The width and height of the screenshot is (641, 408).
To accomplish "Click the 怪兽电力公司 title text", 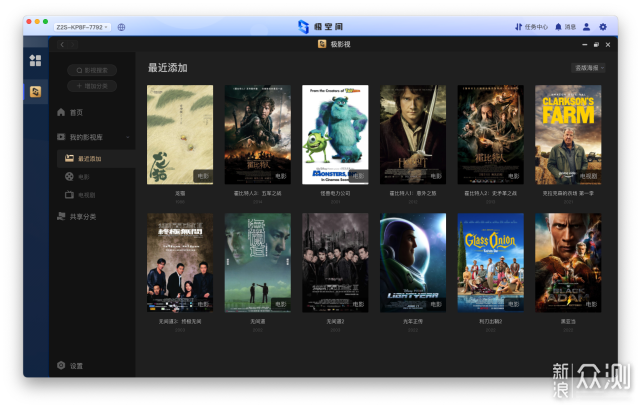I will pos(335,193).
